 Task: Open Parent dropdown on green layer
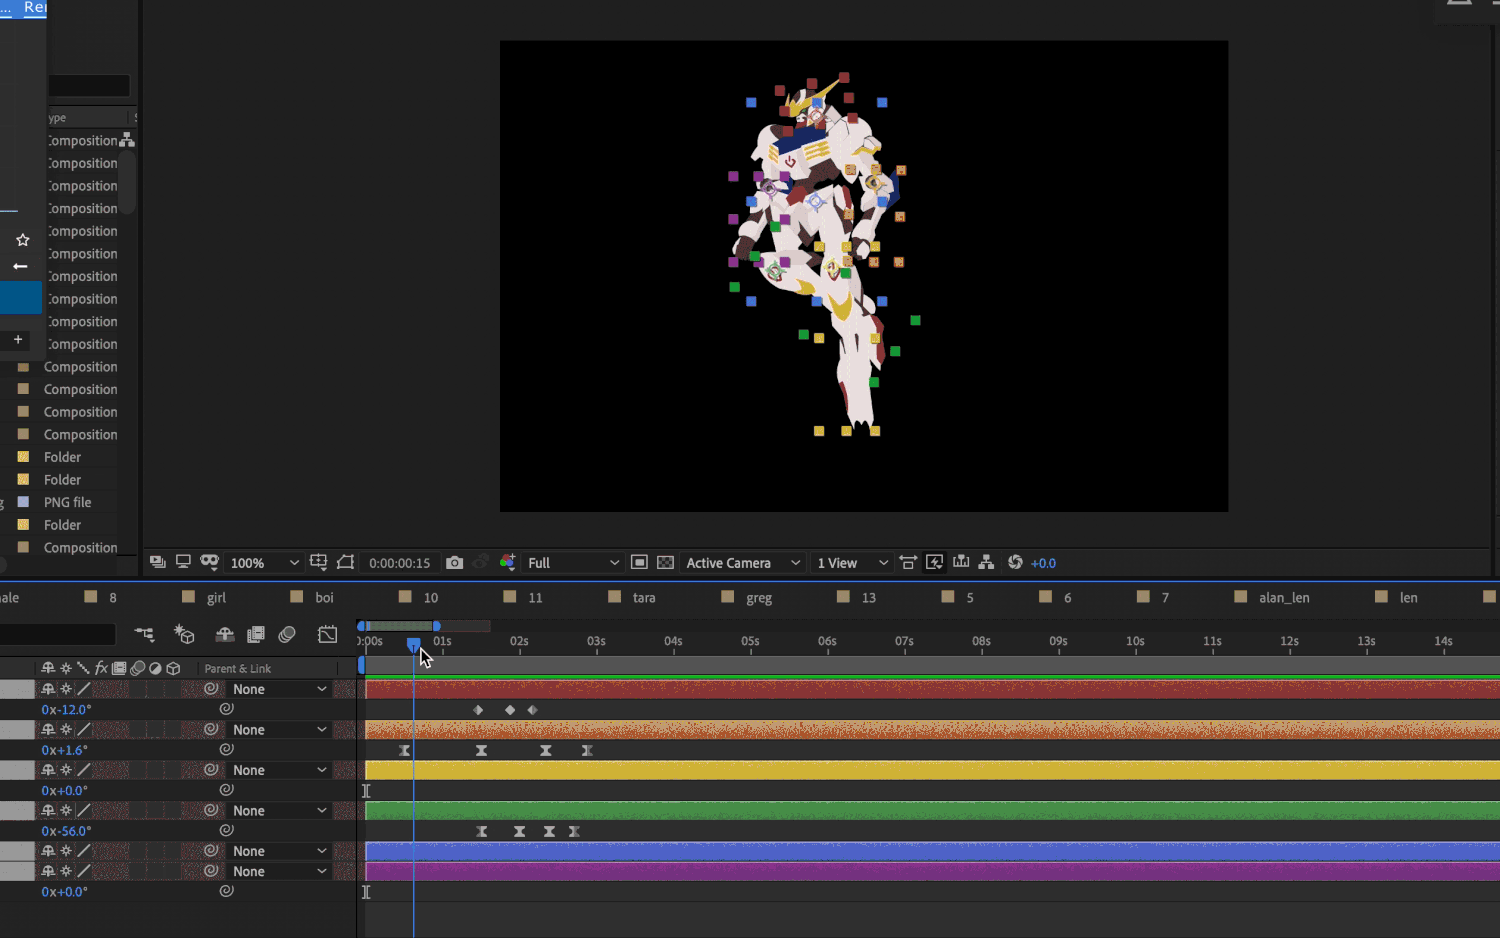tap(279, 811)
